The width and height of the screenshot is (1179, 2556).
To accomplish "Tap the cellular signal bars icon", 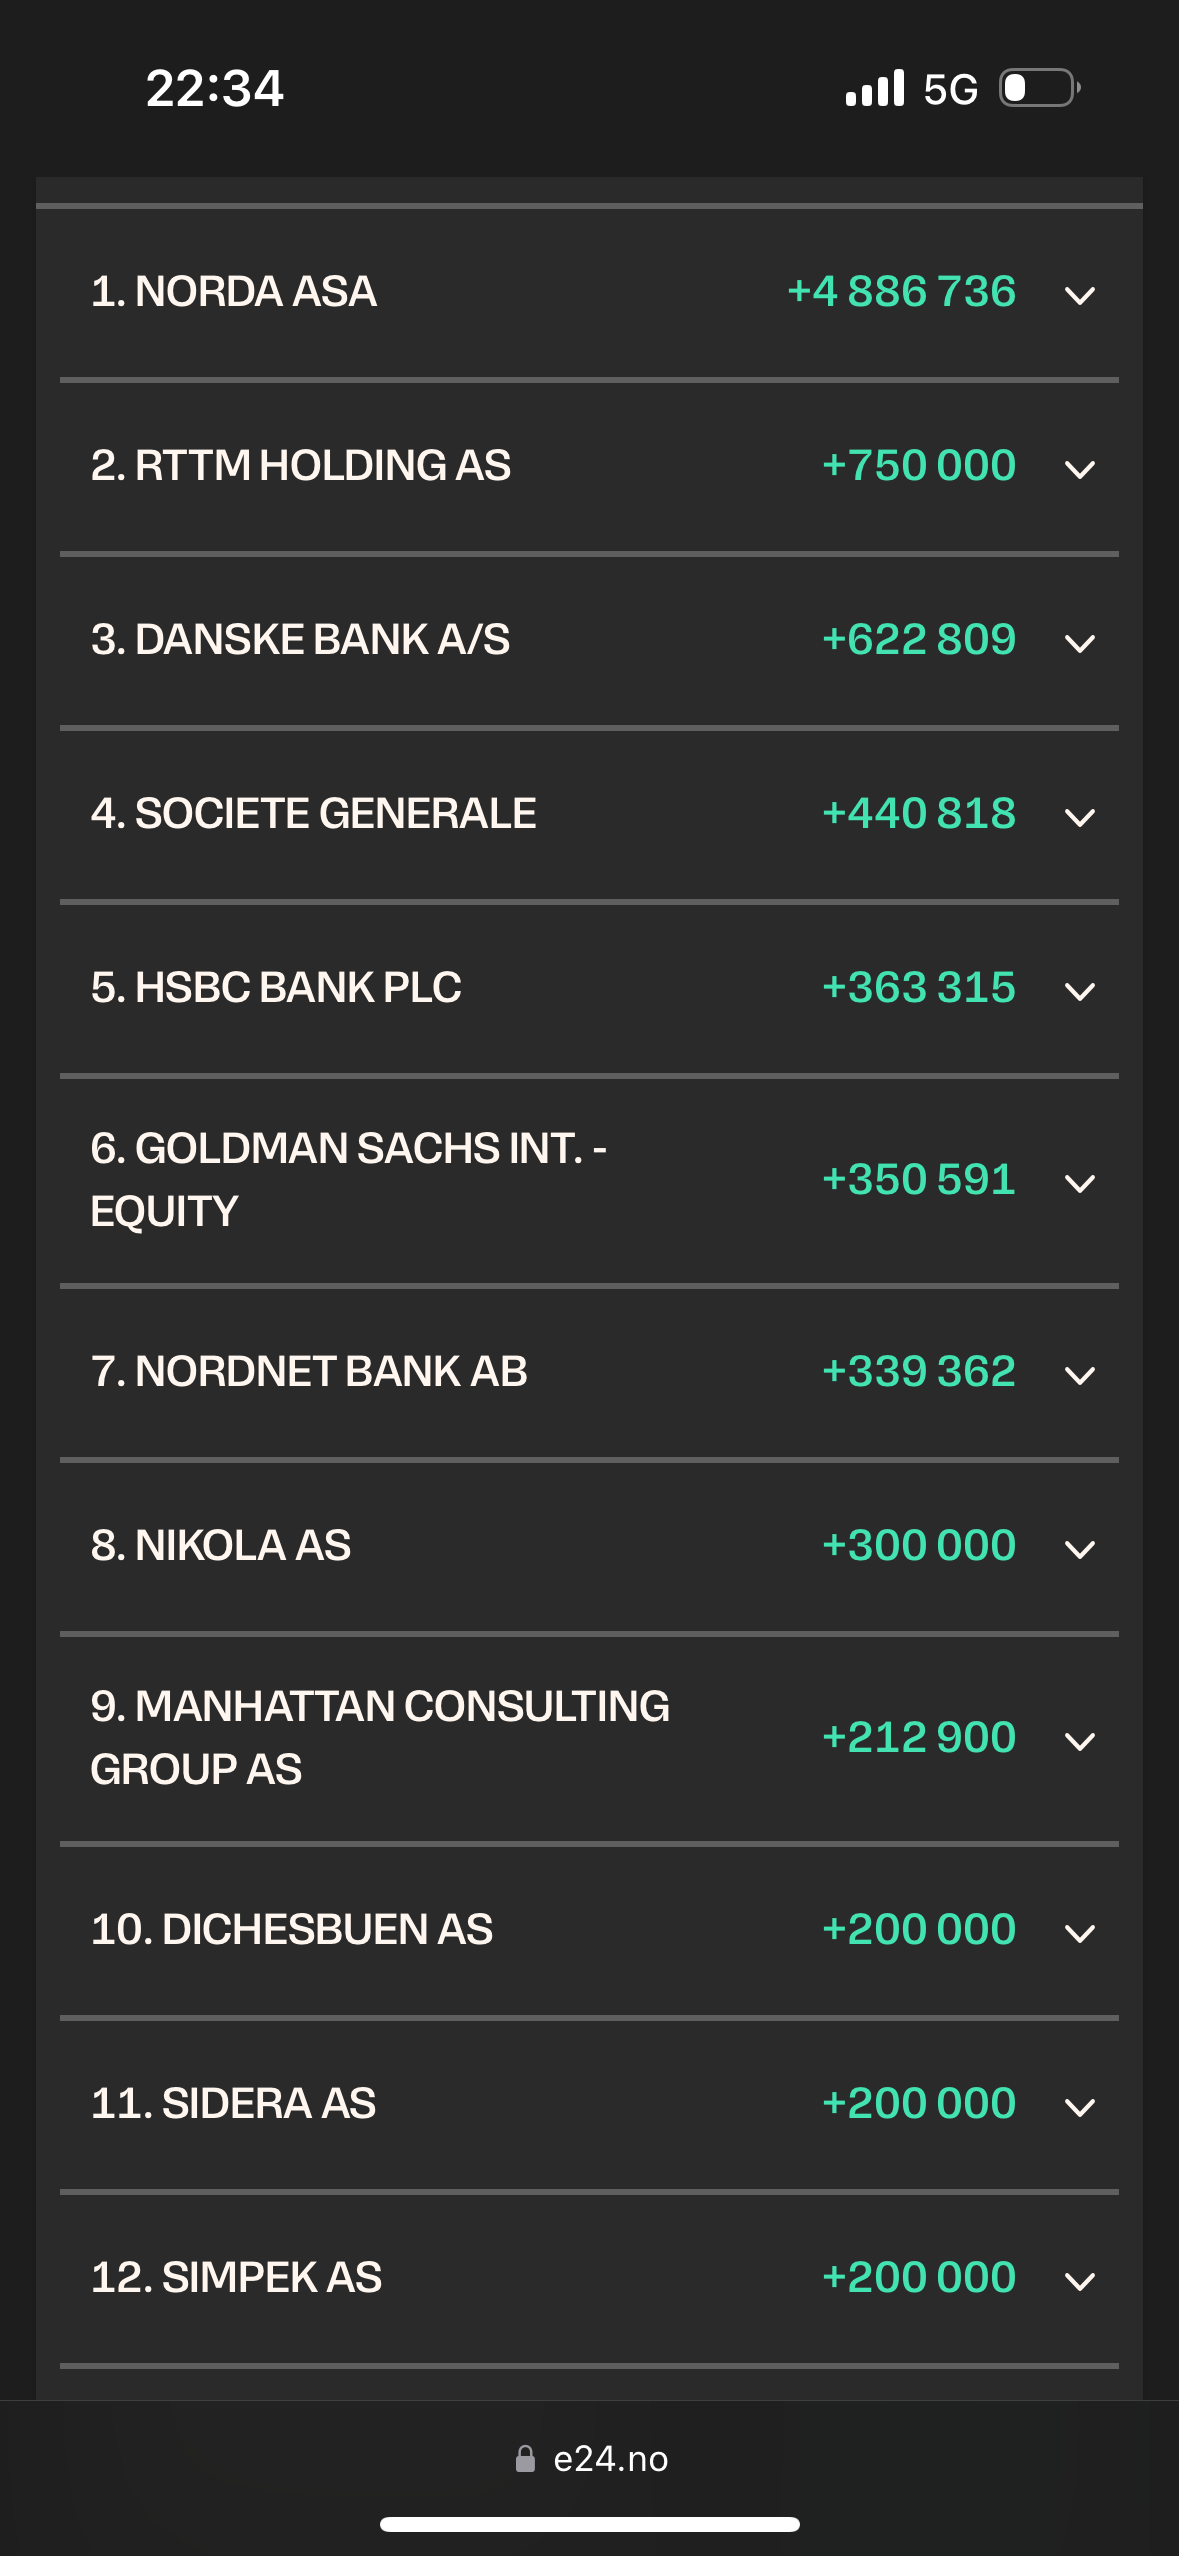I will (875, 88).
